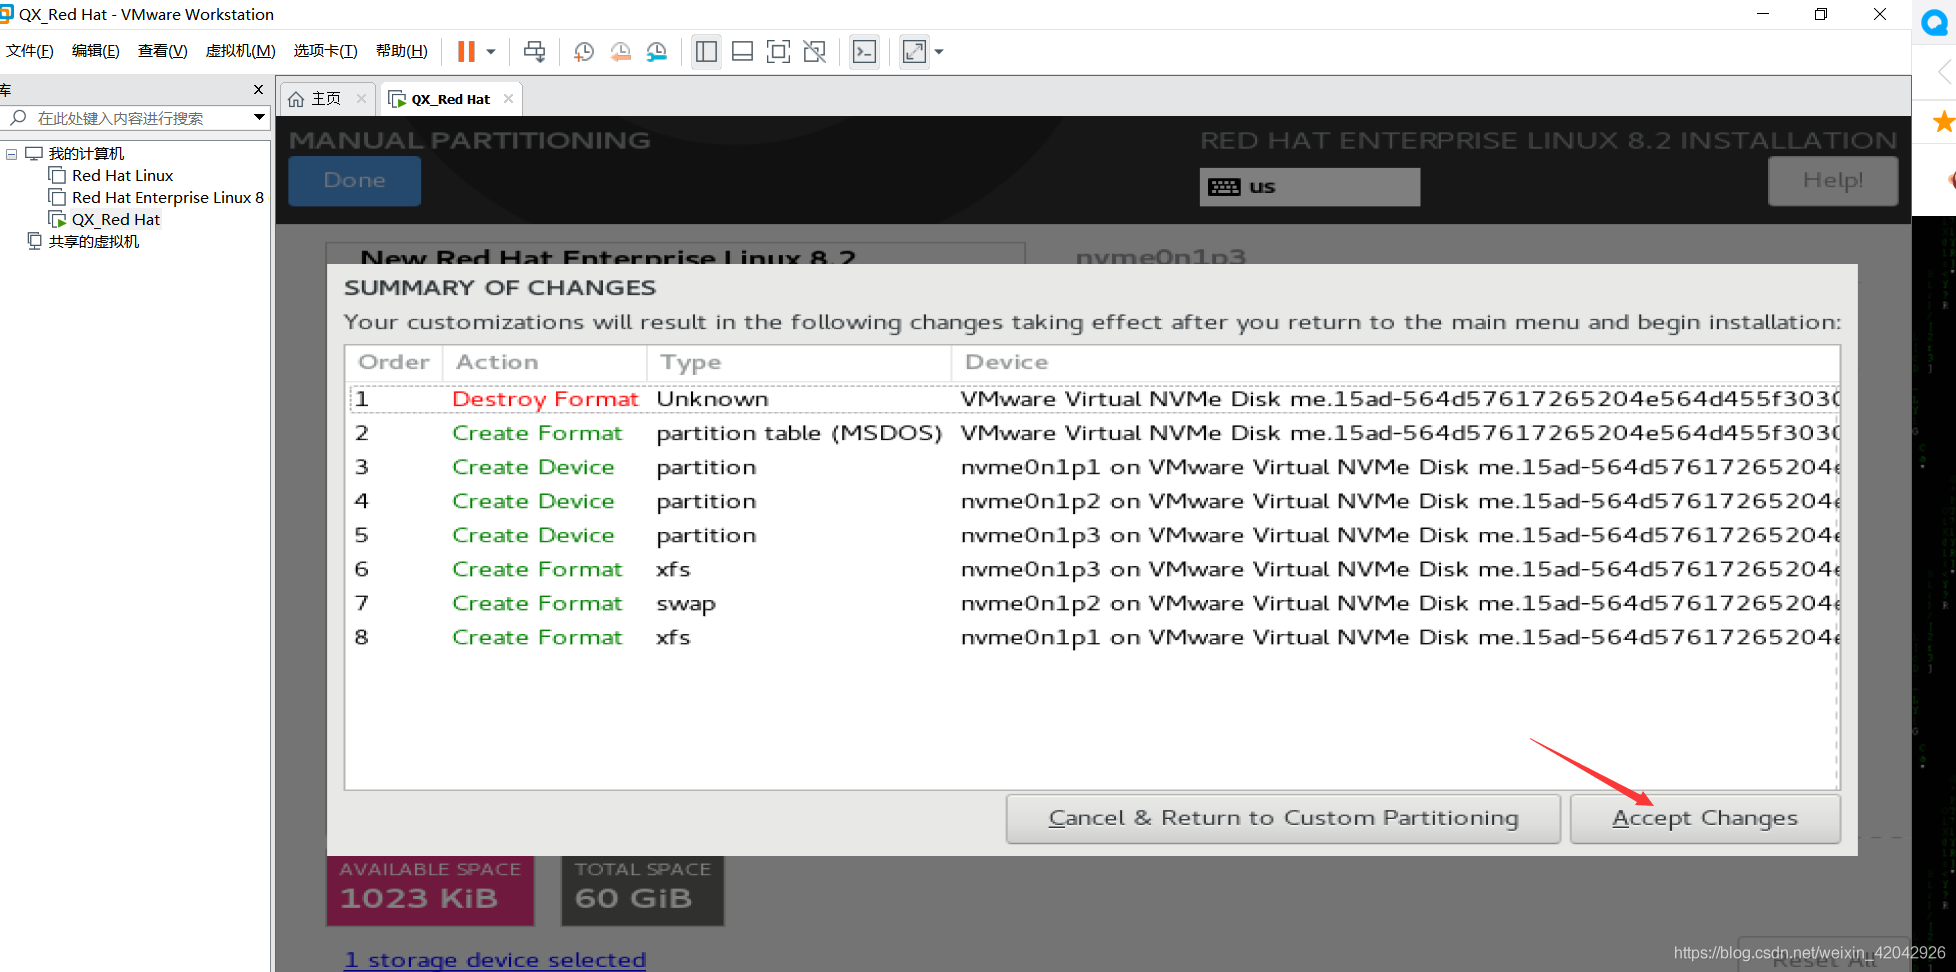This screenshot has height=972, width=1956.
Task: Click the Type column header
Action: (799, 362)
